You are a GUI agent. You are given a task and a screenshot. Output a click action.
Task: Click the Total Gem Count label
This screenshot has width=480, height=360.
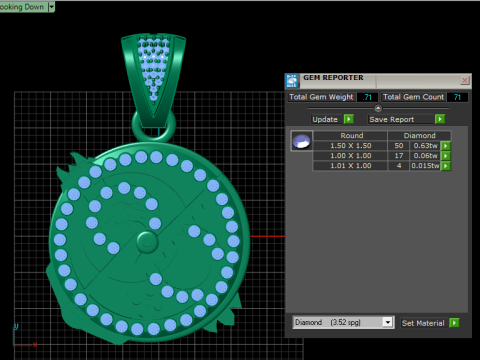pos(413,97)
